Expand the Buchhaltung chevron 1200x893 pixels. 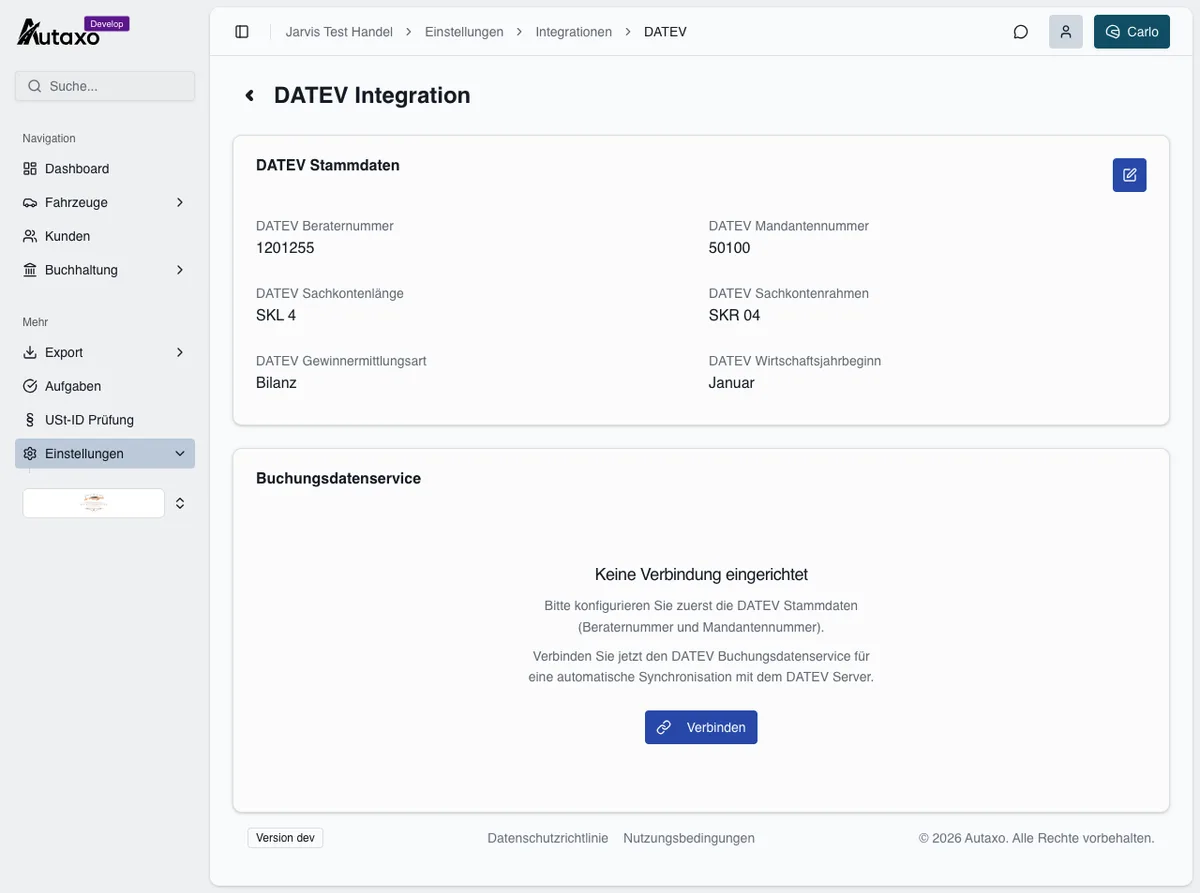[x=180, y=270]
